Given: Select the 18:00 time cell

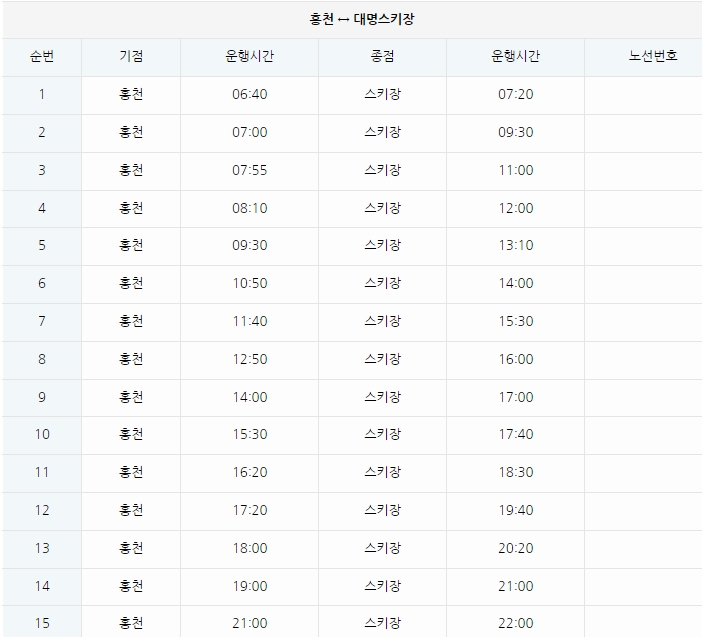Looking at the screenshot, I should coord(249,548).
